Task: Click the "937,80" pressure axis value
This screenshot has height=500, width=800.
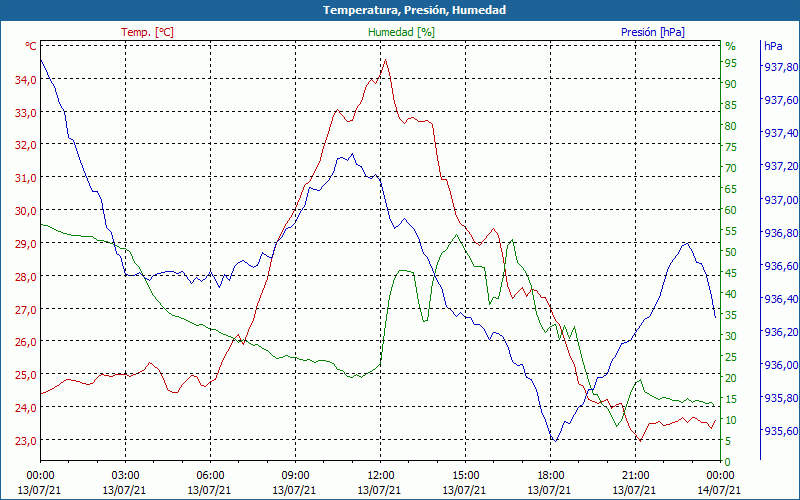Action: click(x=781, y=67)
